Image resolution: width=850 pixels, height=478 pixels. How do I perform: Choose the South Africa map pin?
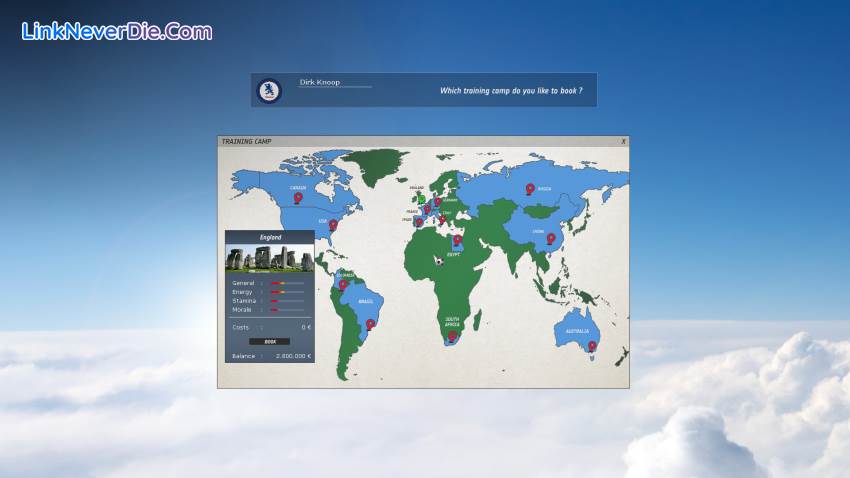coord(451,337)
